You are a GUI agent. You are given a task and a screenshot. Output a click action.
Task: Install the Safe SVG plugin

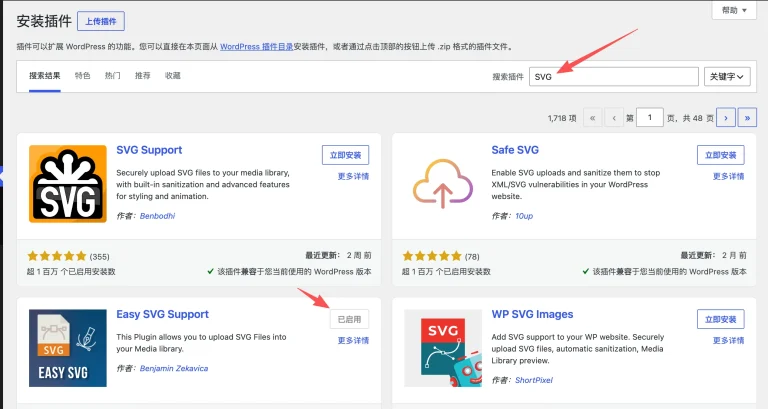tap(720, 155)
